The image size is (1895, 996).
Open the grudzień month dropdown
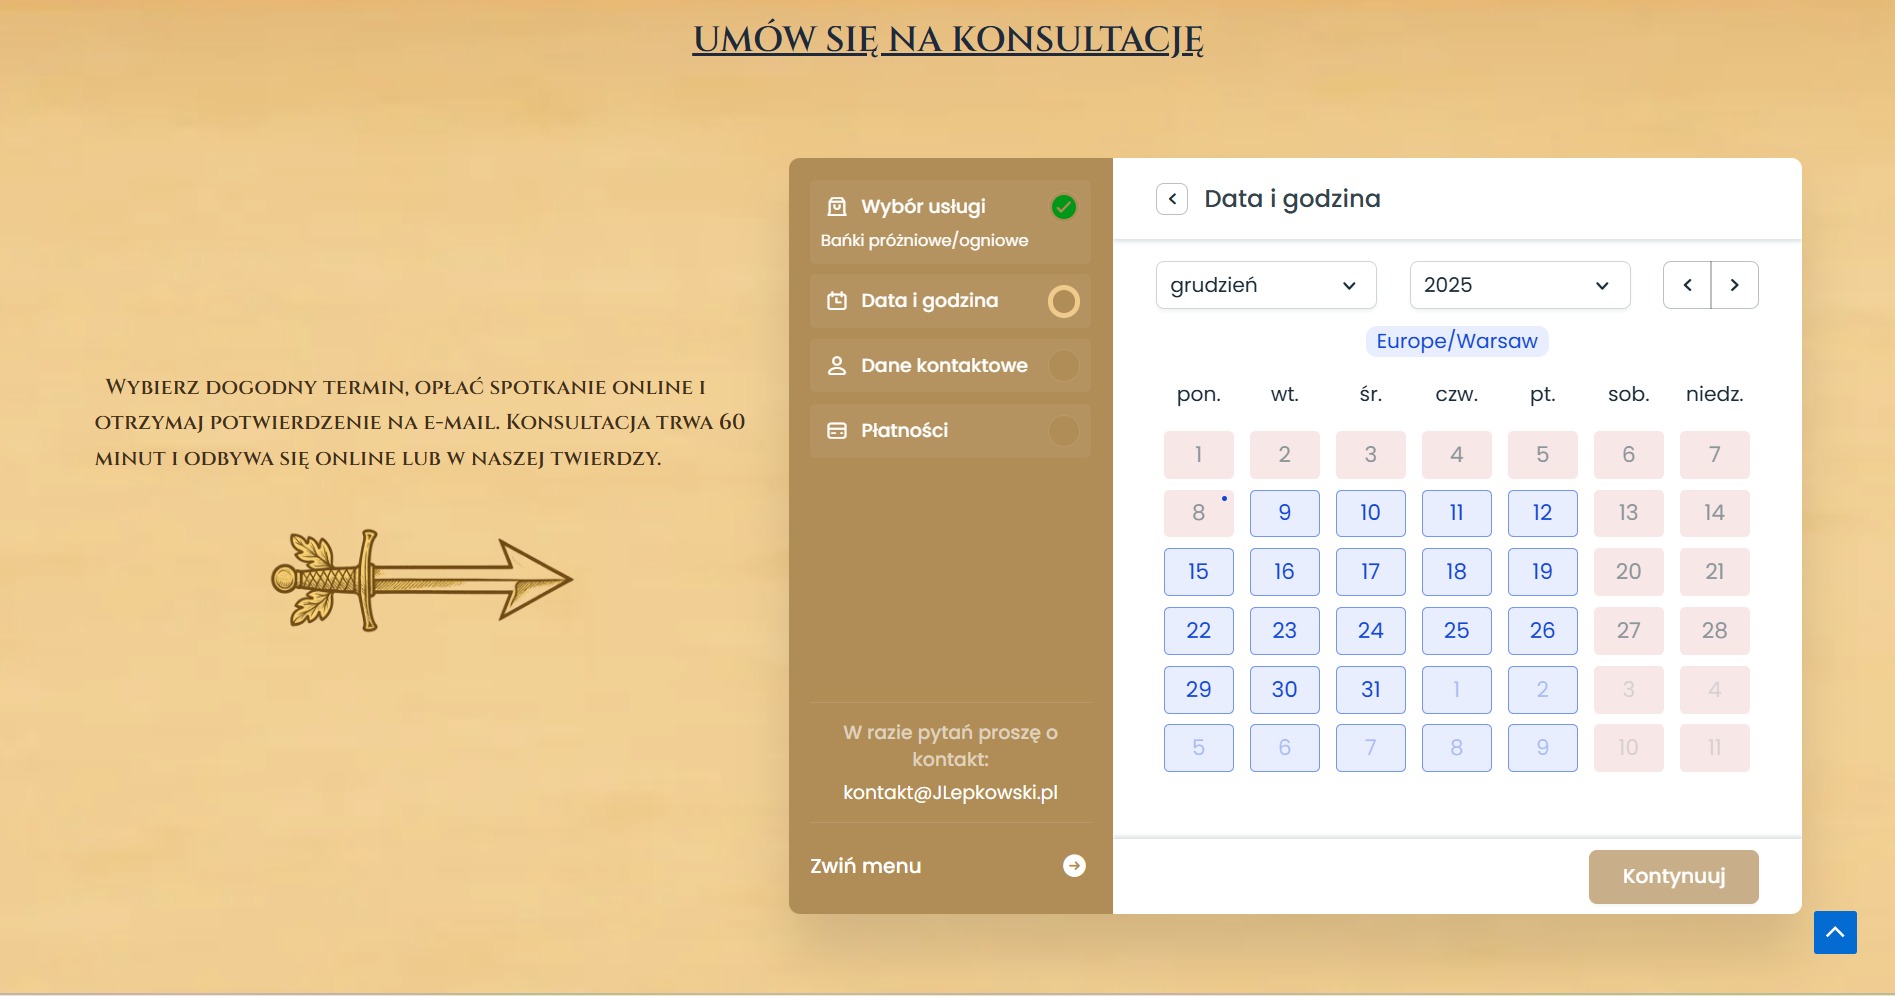pos(1265,285)
